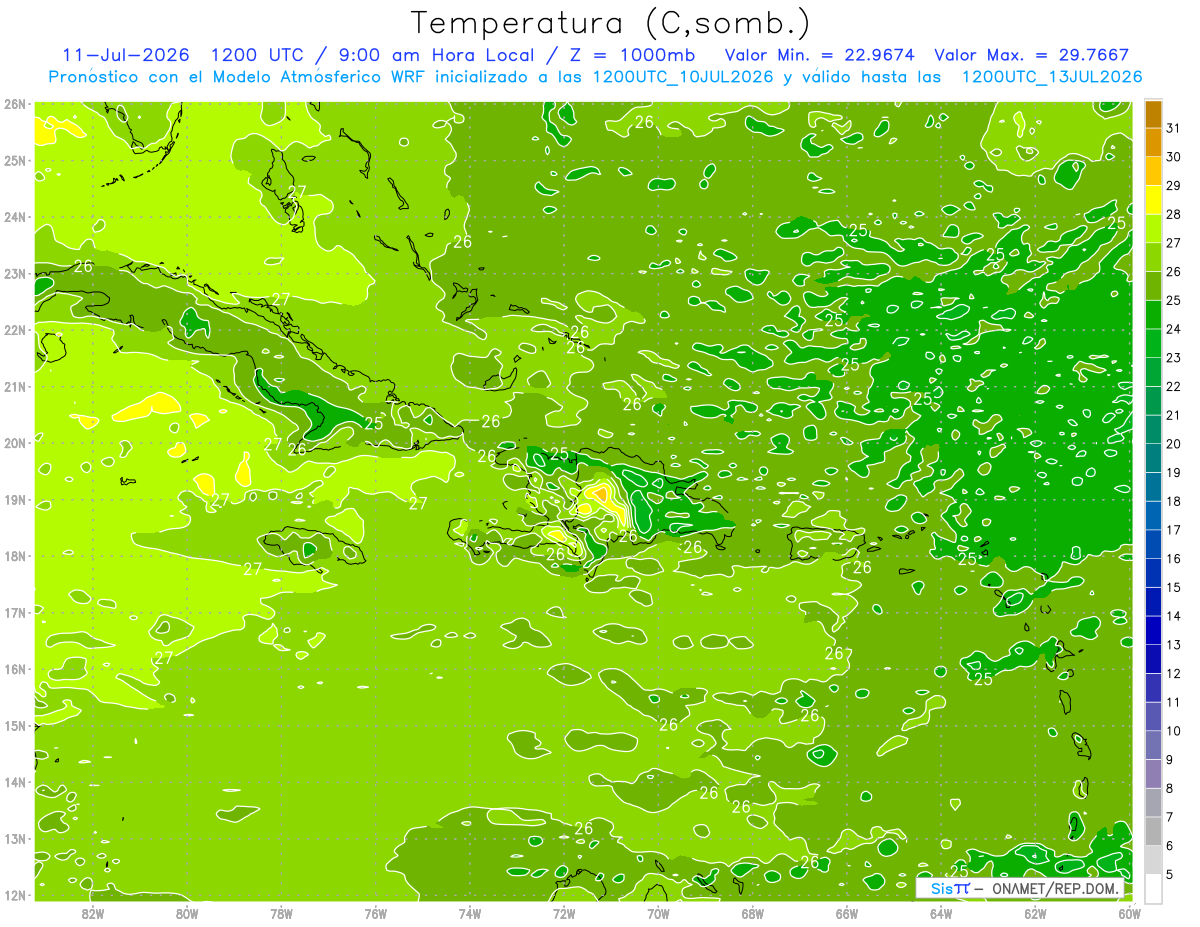Click the orange colorbar swatch between 30 and 31

[x=1153, y=142]
